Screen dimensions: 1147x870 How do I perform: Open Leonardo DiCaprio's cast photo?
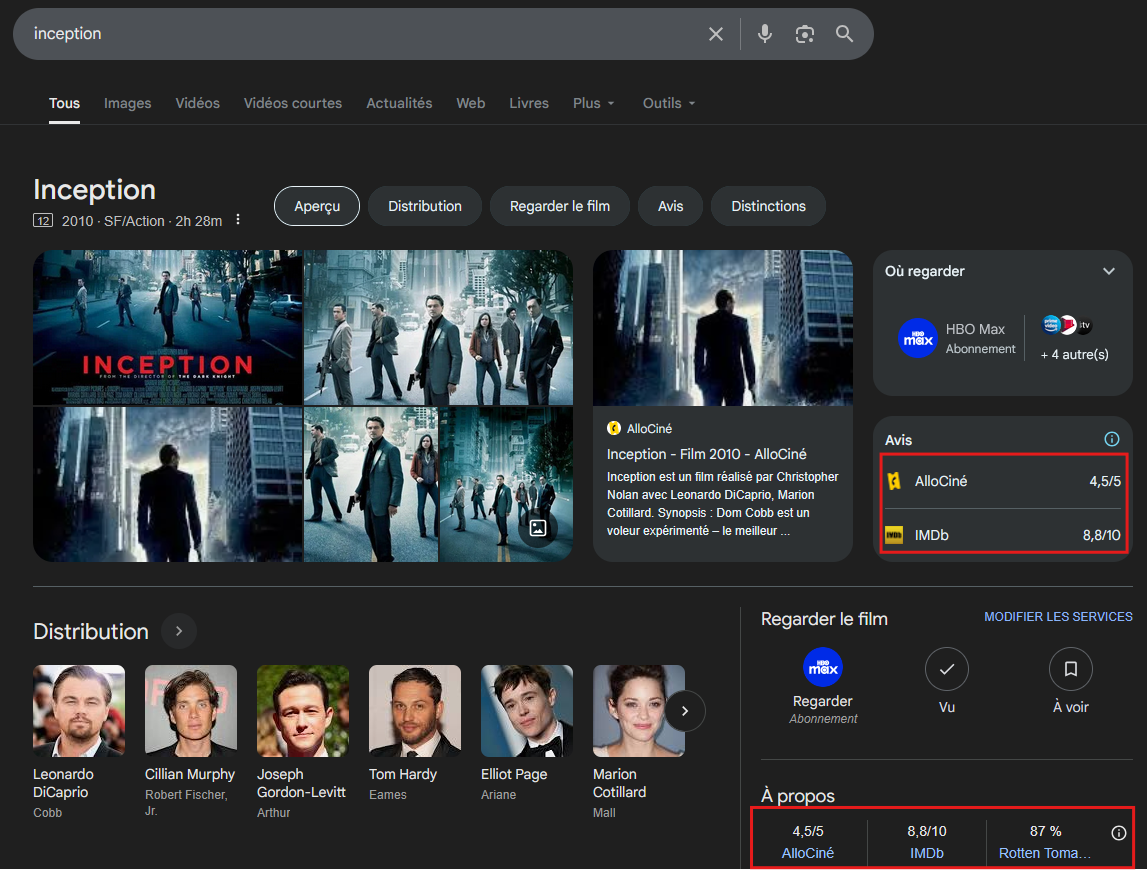pyautogui.click(x=79, y=710)
